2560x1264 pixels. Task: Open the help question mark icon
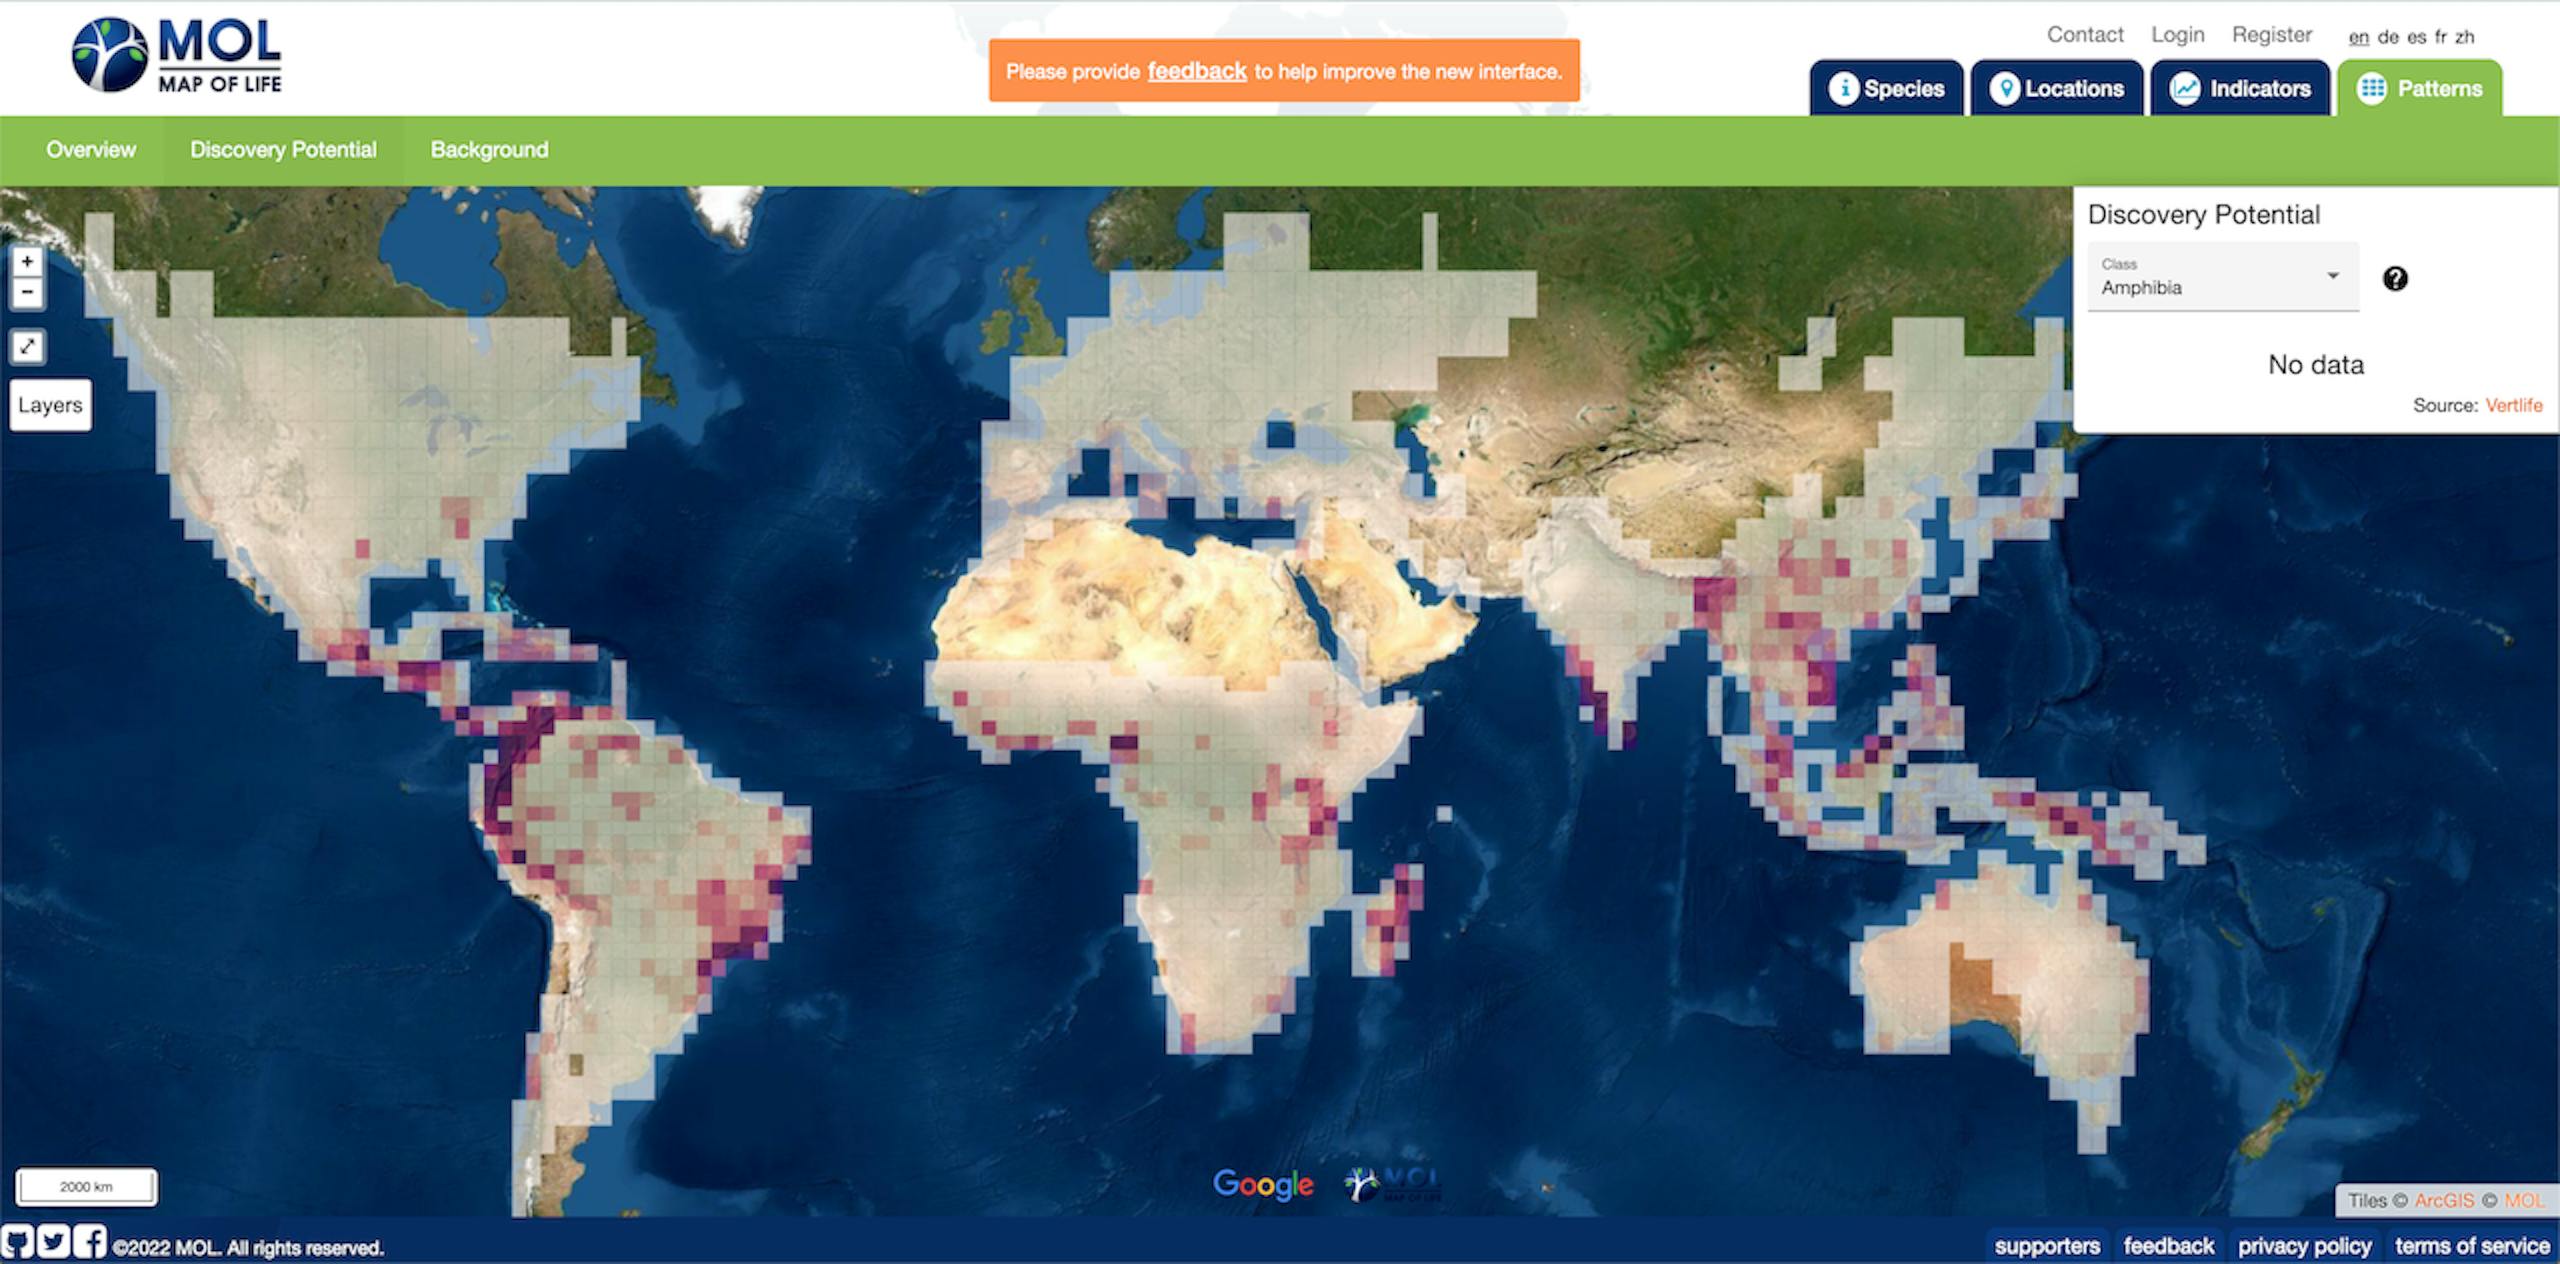pyautogui.click(x=2395, y=279)
